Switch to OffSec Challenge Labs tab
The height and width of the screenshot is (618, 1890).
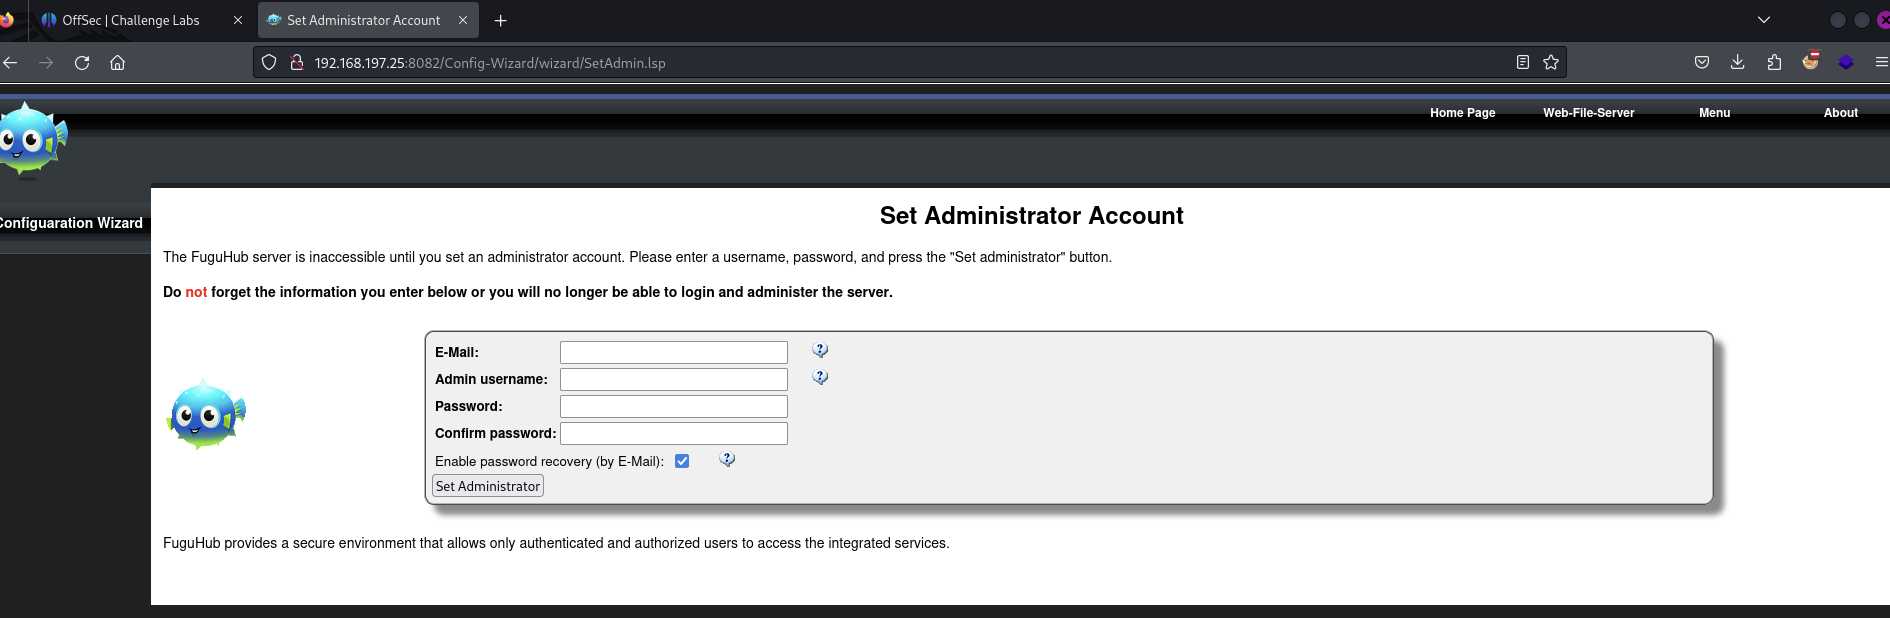click(x=130, y=20)
